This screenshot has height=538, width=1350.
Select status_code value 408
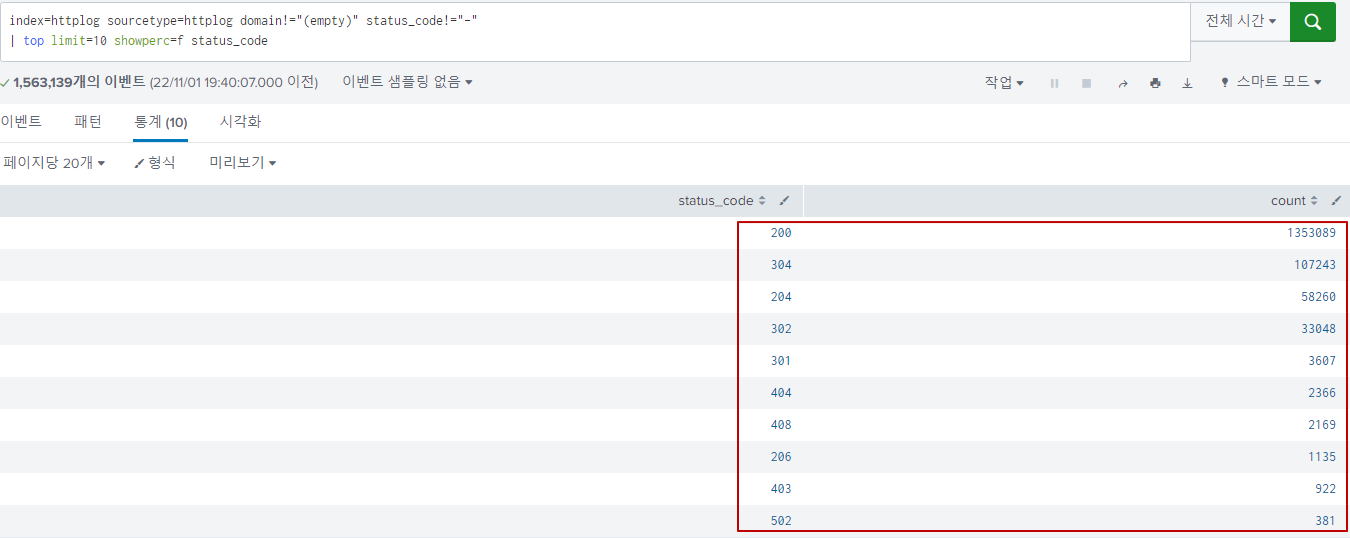[x=781, y=425]
